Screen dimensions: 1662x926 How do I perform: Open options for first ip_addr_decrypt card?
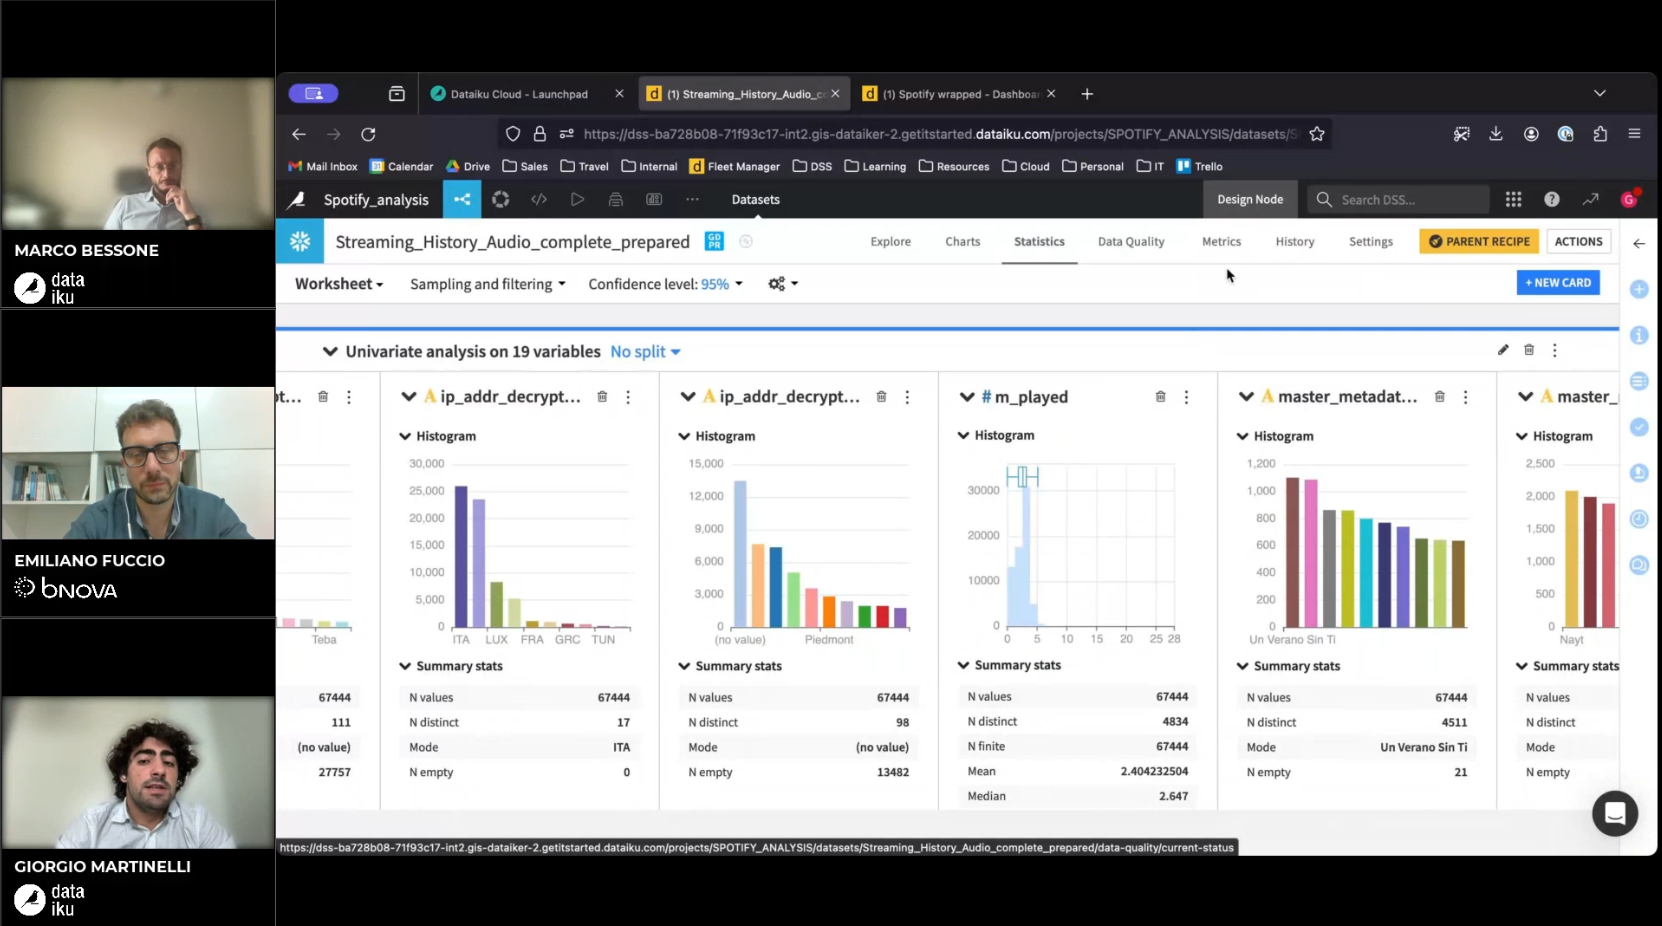pyautogui.click(x=628, y=397)
